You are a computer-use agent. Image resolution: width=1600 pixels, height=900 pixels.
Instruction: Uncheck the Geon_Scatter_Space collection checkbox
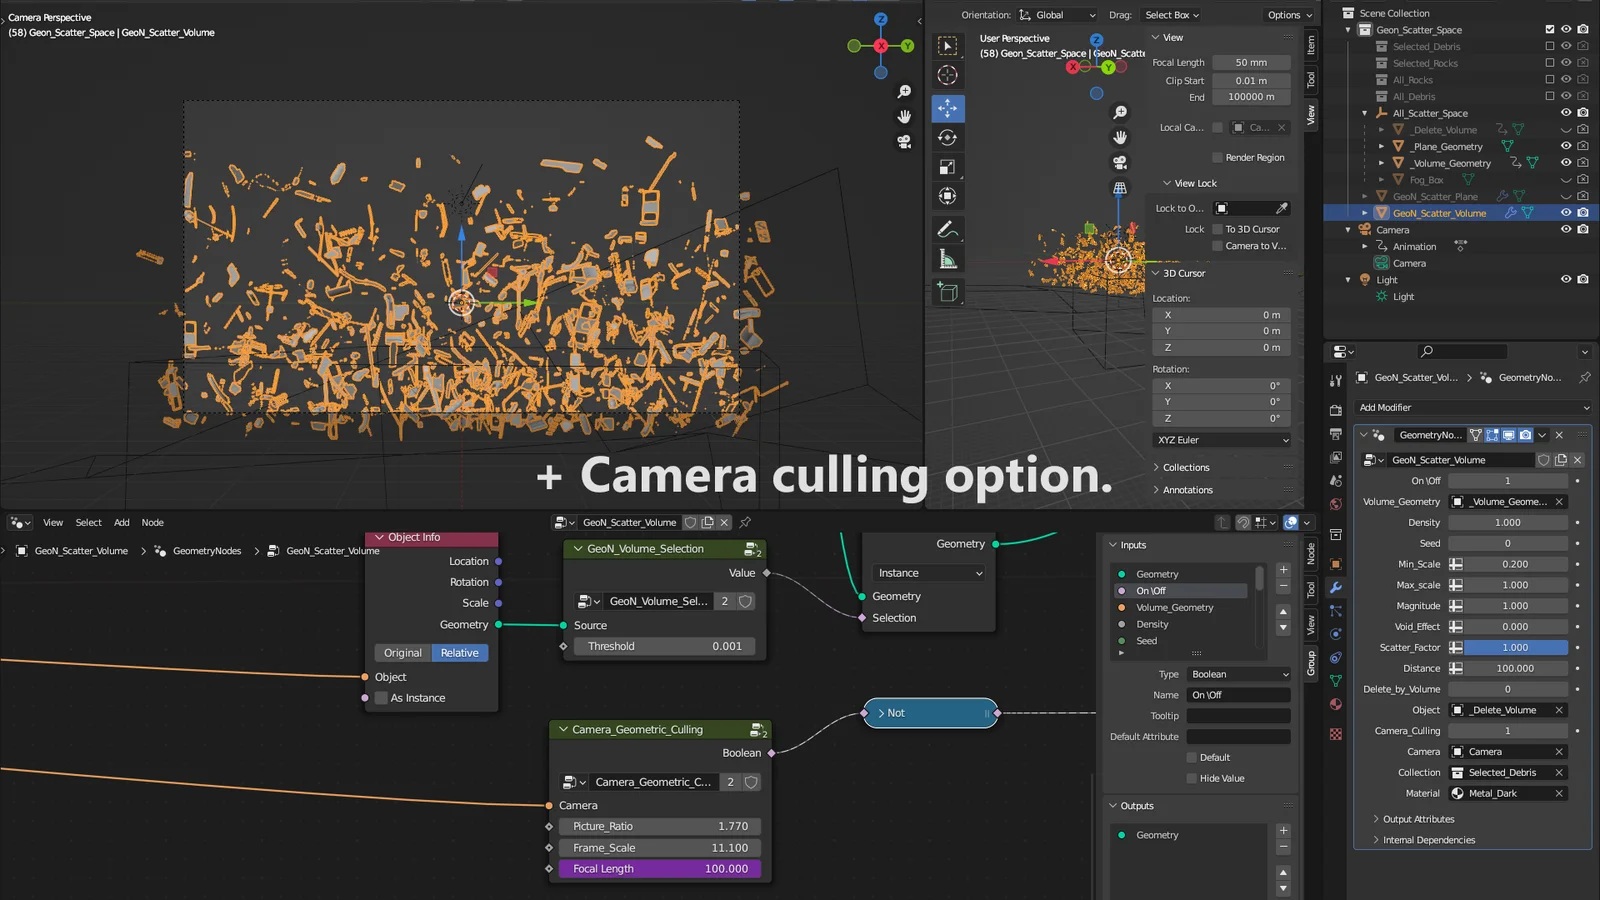point(1550,29)
